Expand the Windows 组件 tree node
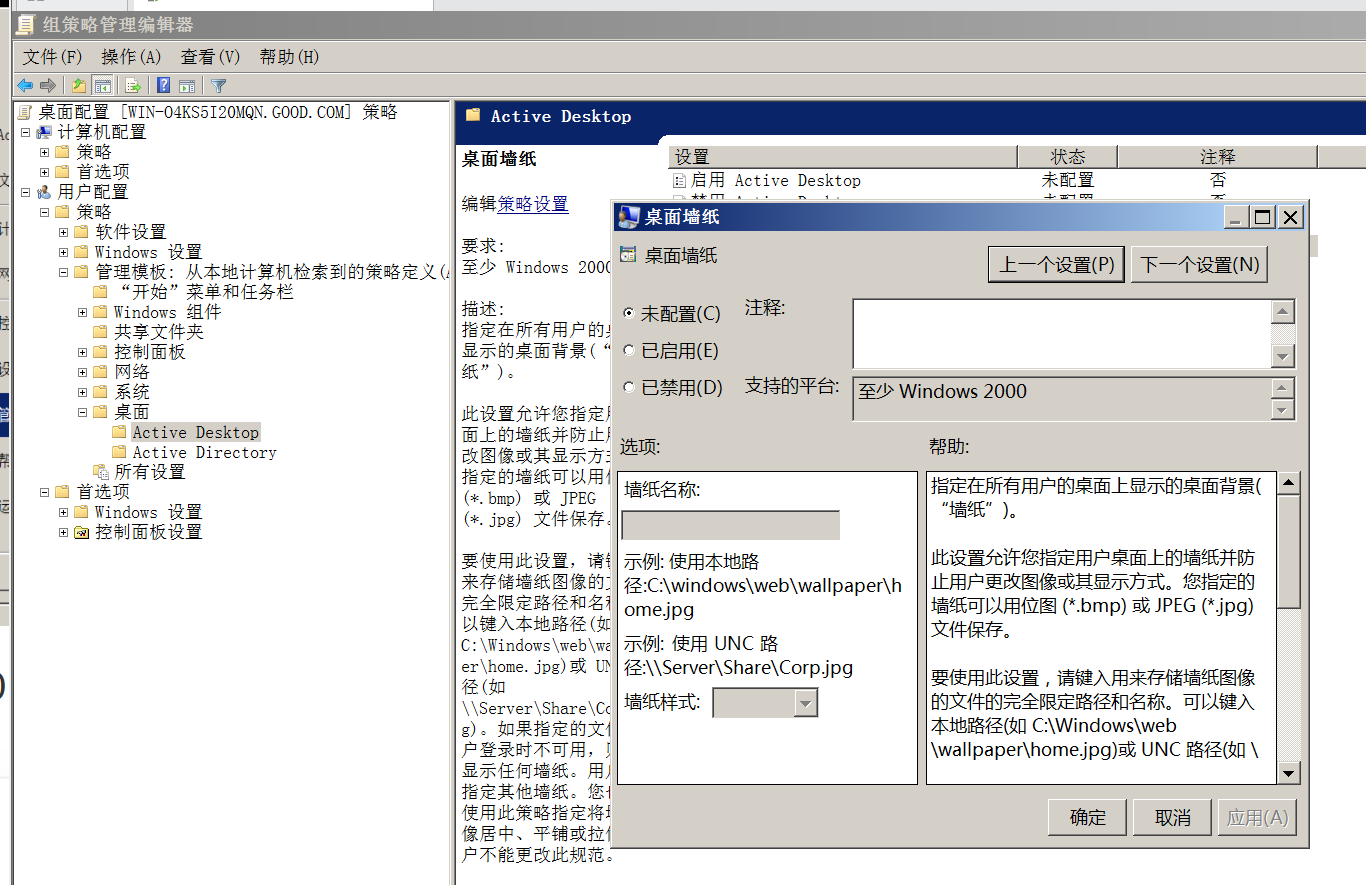Screen dimensions: 1366x885 (x=82, y=312)
